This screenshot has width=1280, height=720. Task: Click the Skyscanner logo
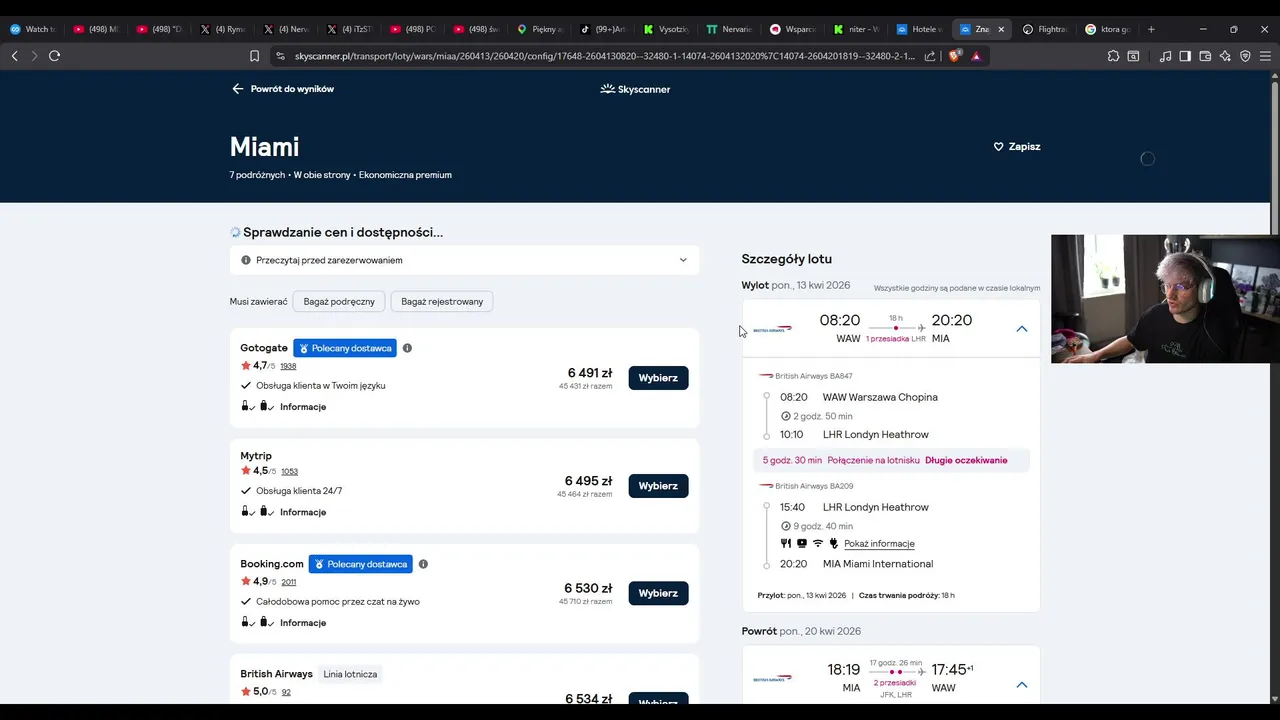coord(635,89)
